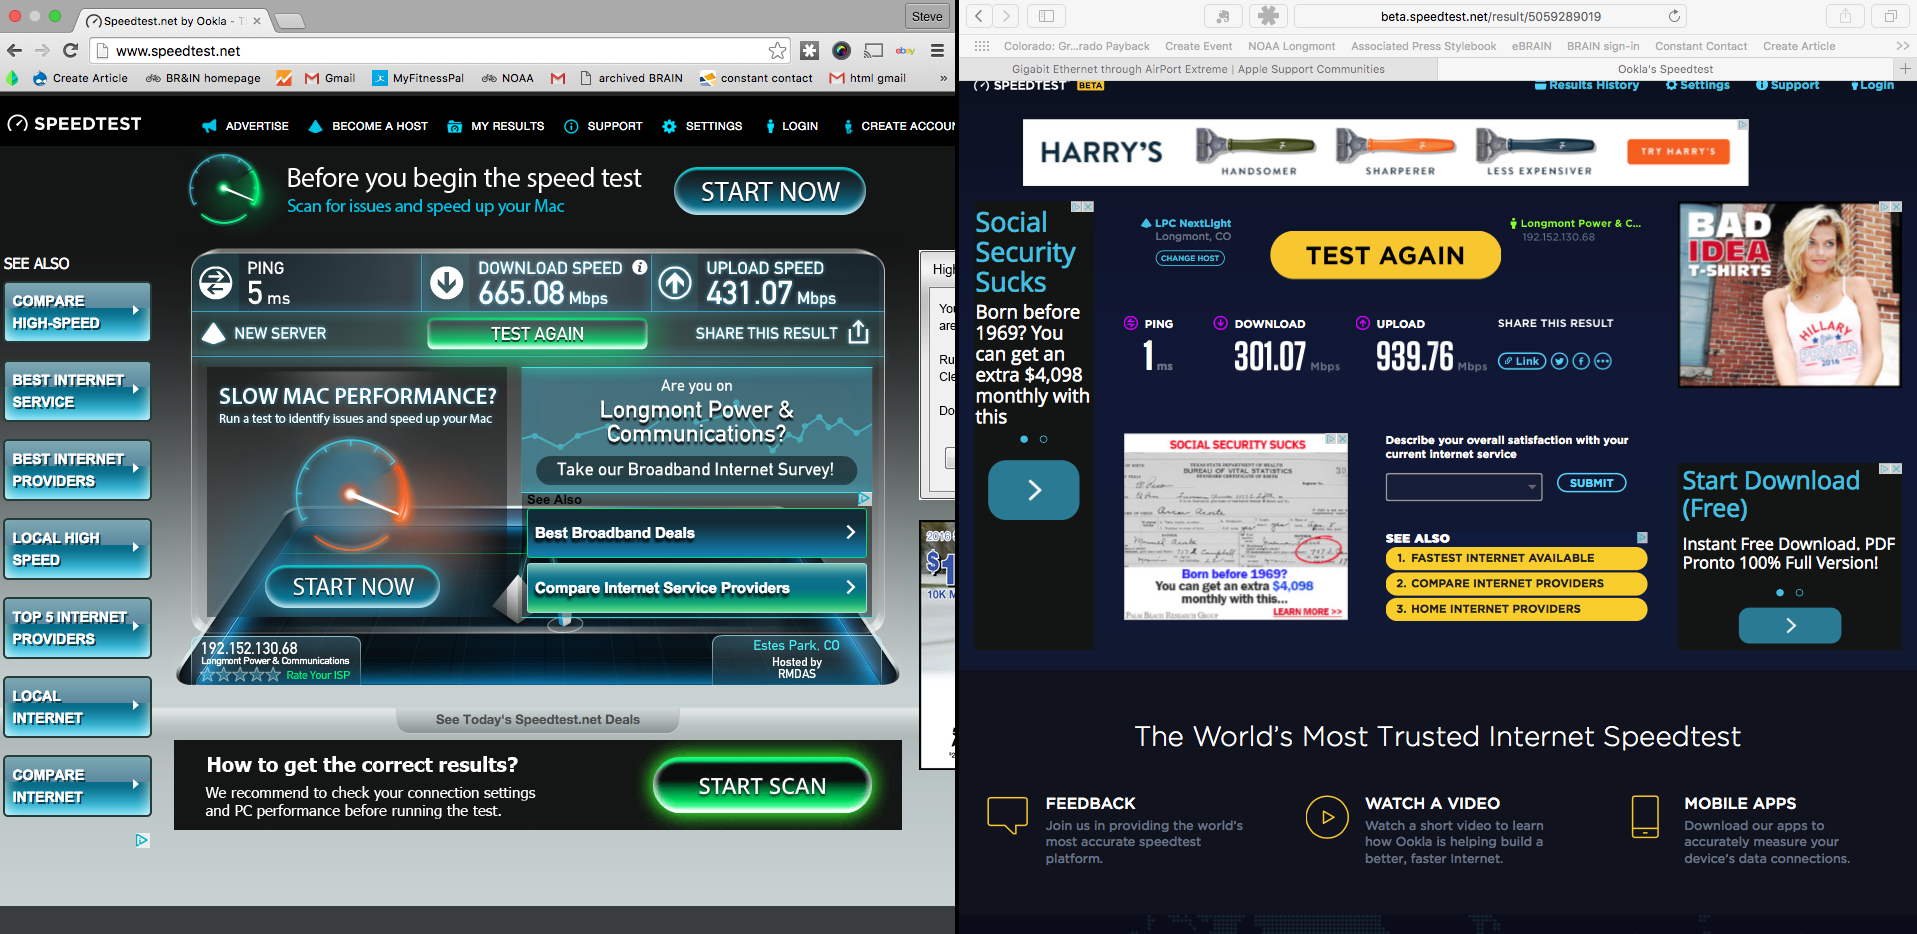Click the green Test Again button
This screenshot has height=934, width=1917.
[537, 333]
